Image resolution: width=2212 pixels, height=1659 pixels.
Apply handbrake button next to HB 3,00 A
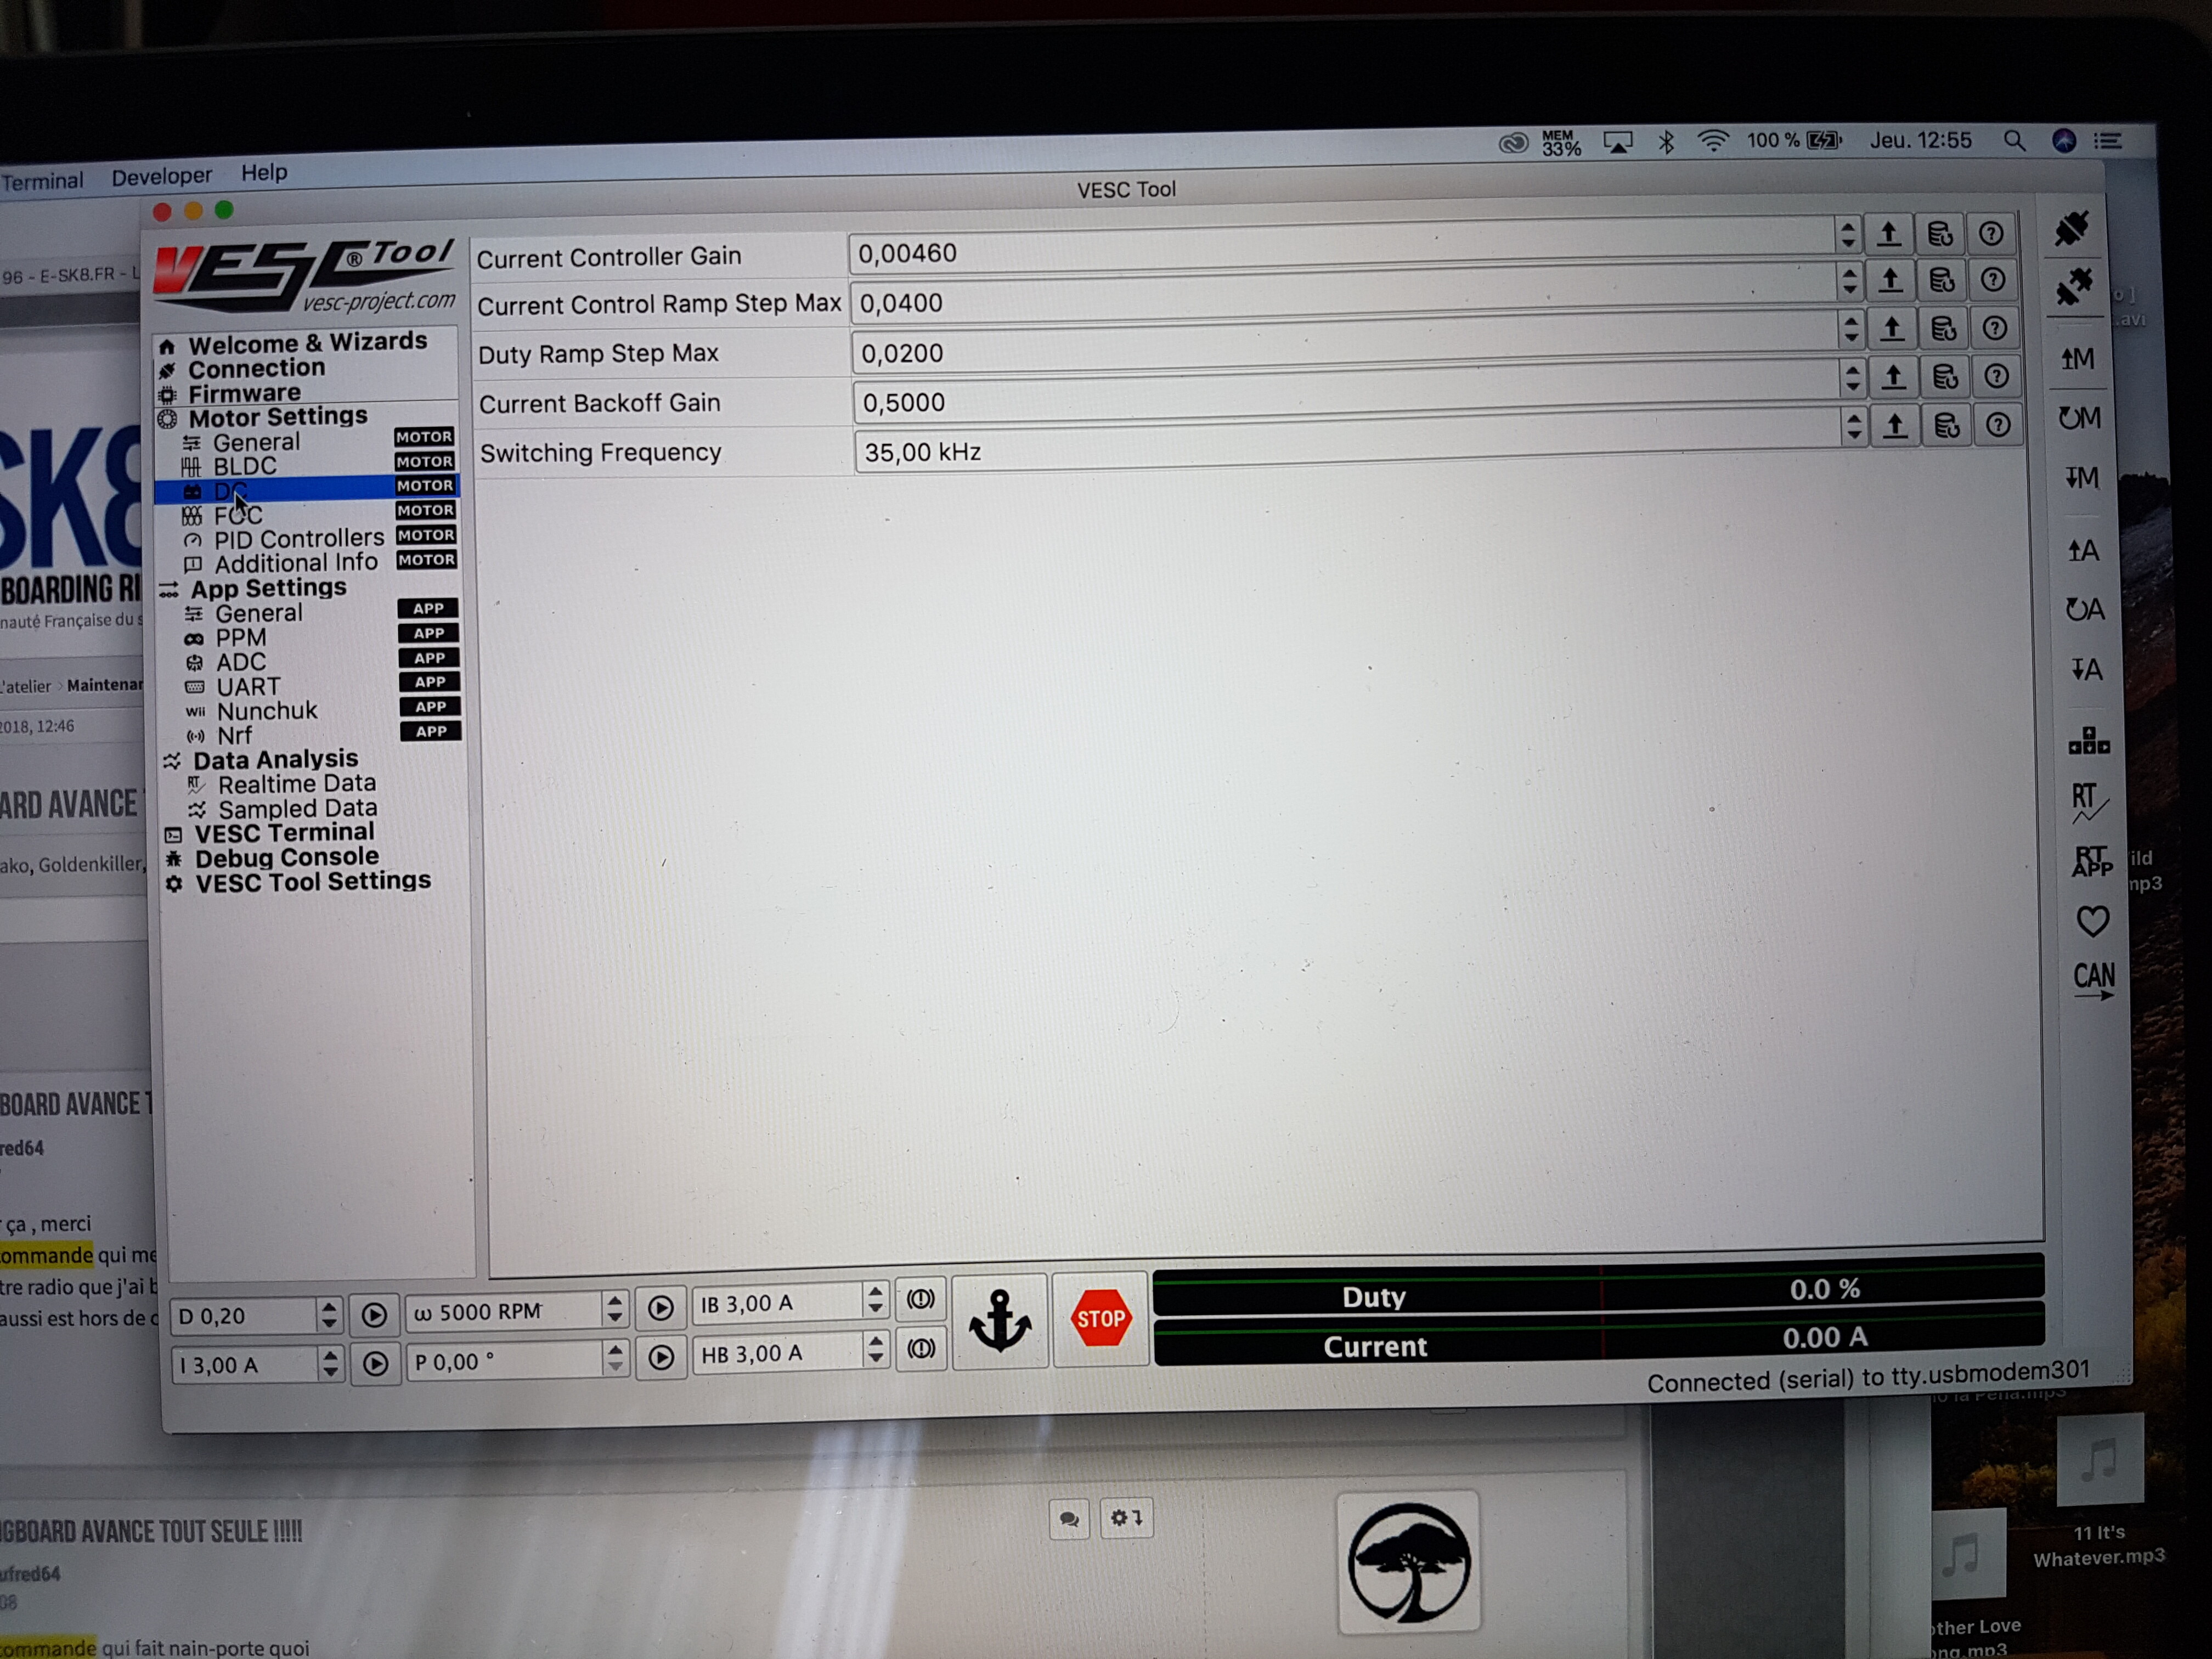click(921, 1349)
